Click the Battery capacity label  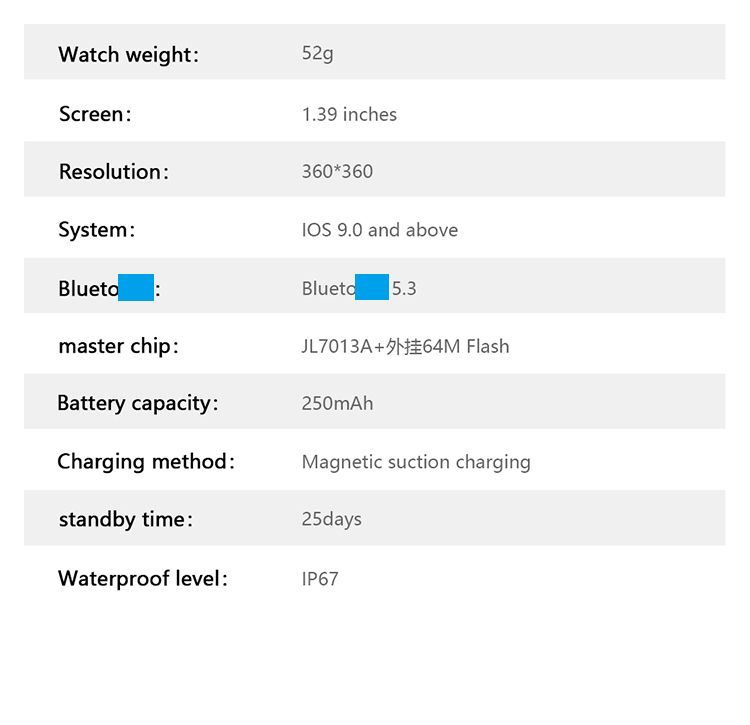click(137, 404)
